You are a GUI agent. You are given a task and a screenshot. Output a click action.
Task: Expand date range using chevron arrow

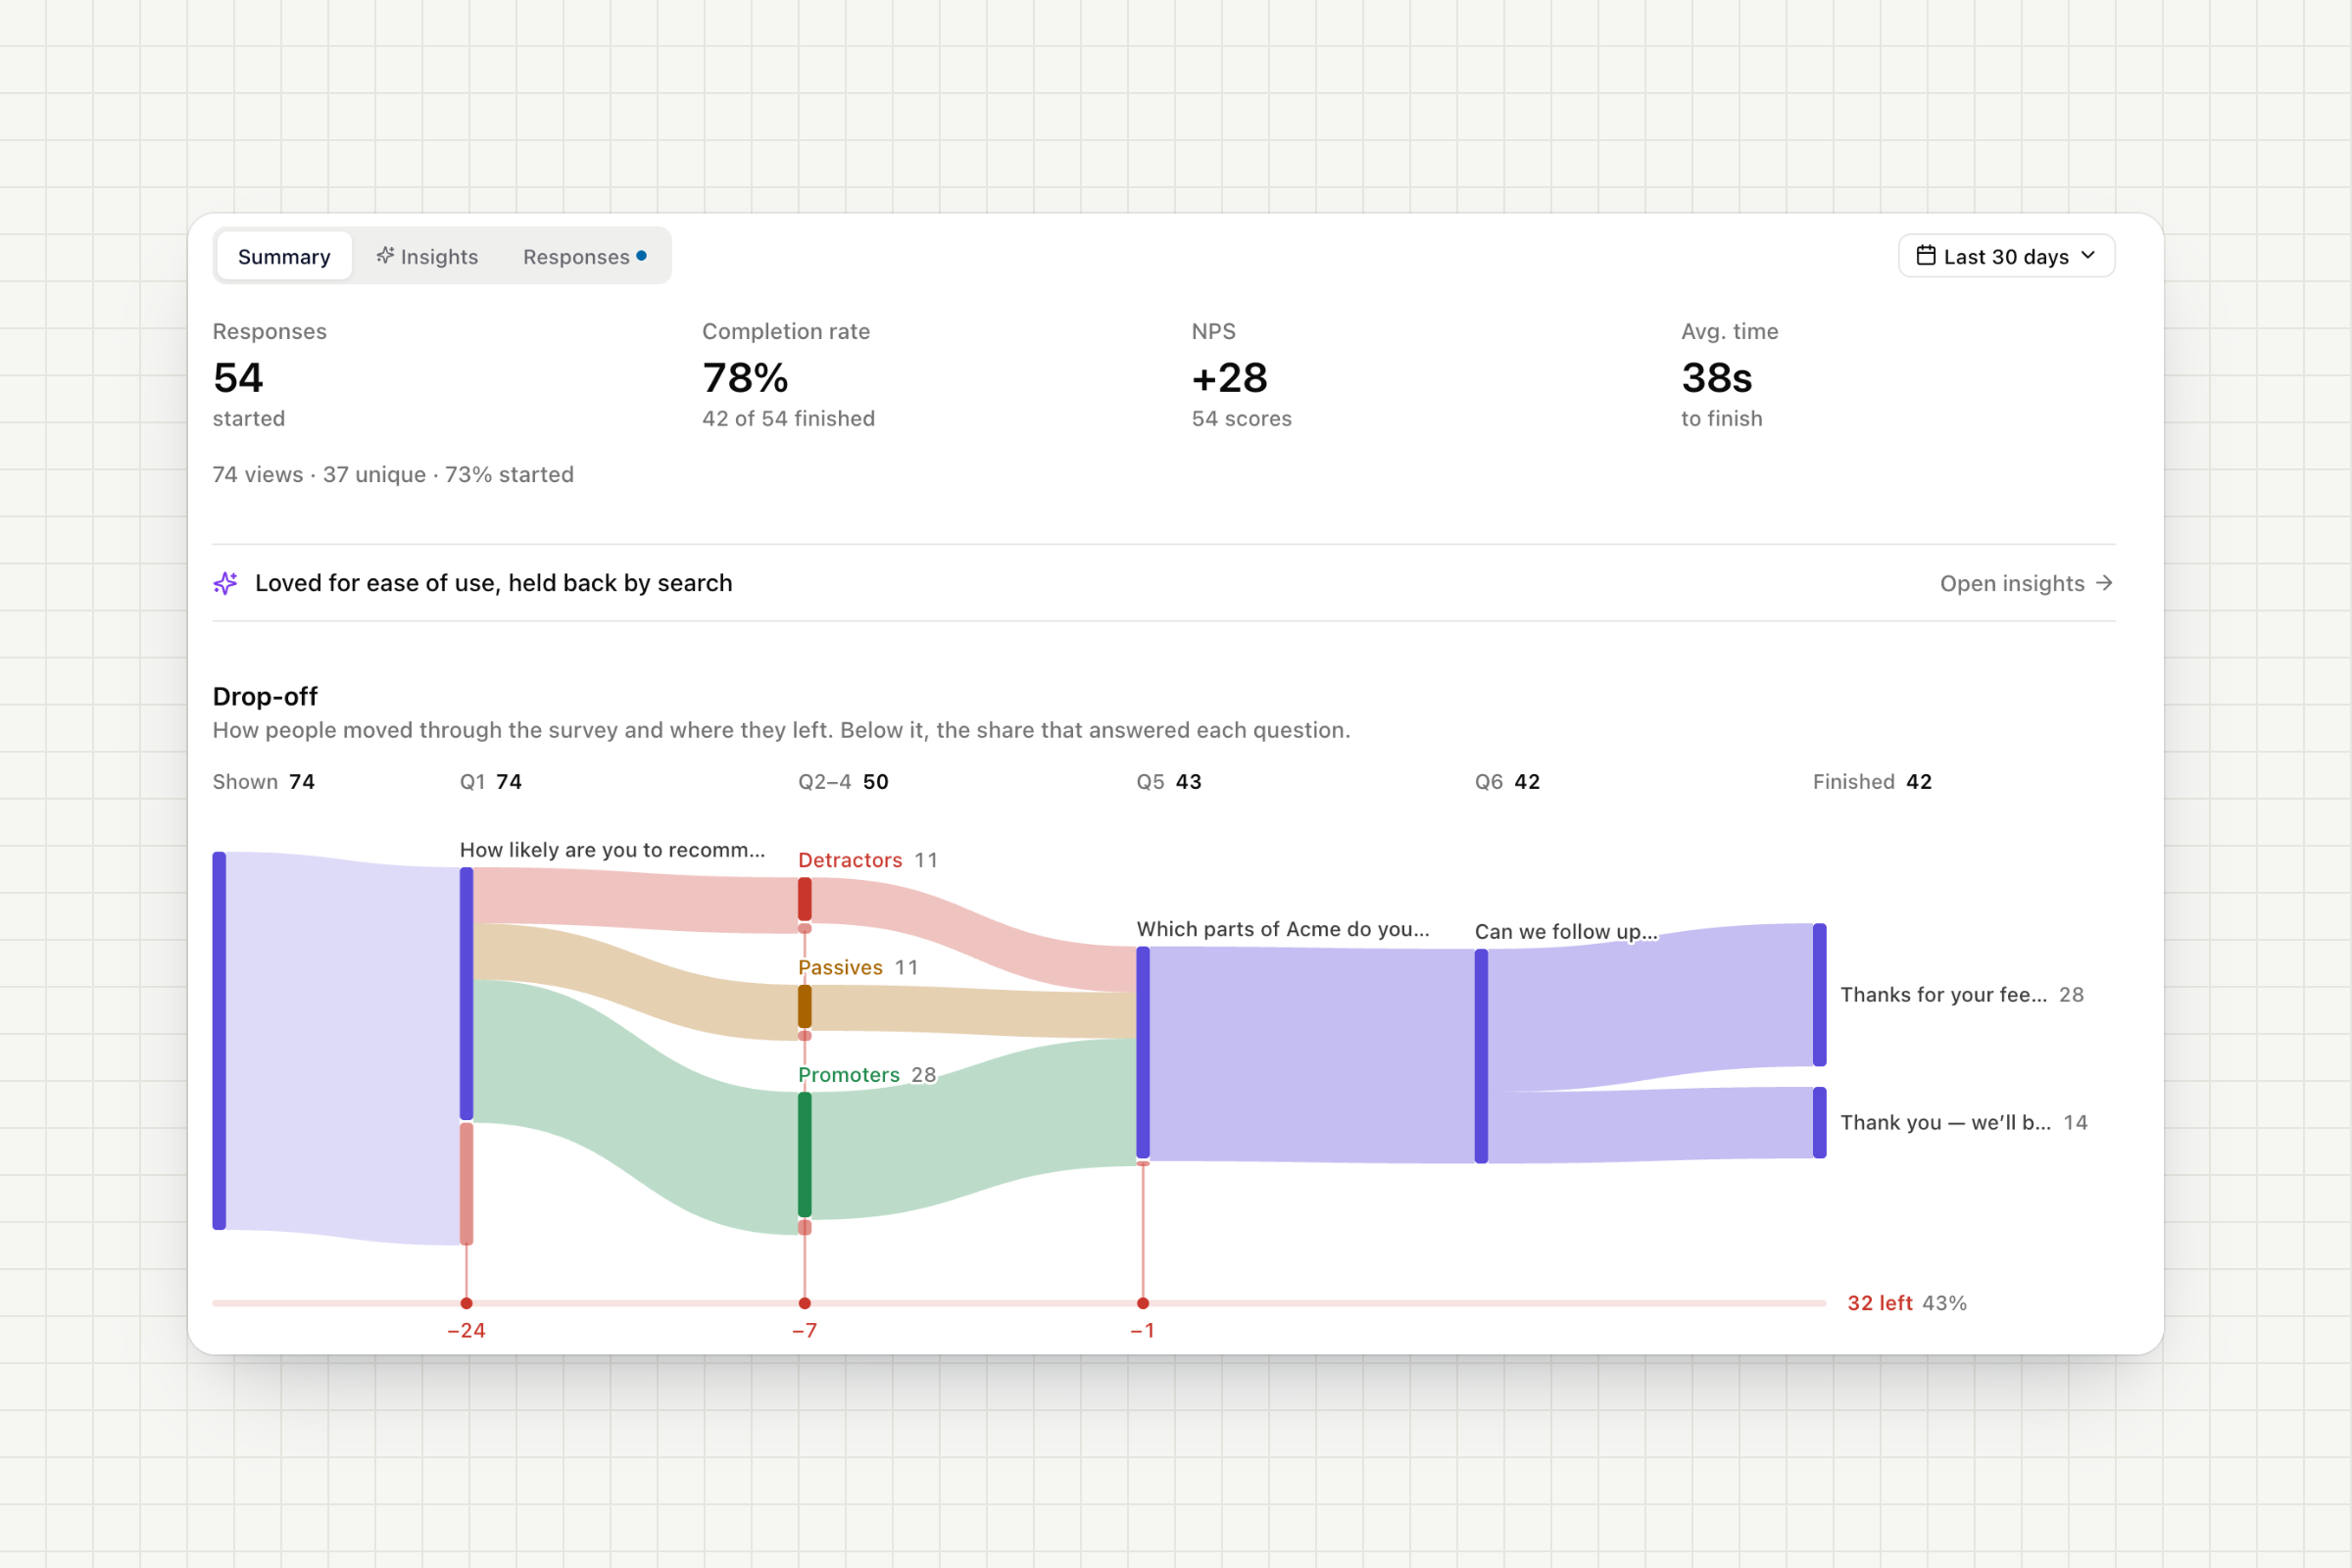click(x=2088, y=256)
